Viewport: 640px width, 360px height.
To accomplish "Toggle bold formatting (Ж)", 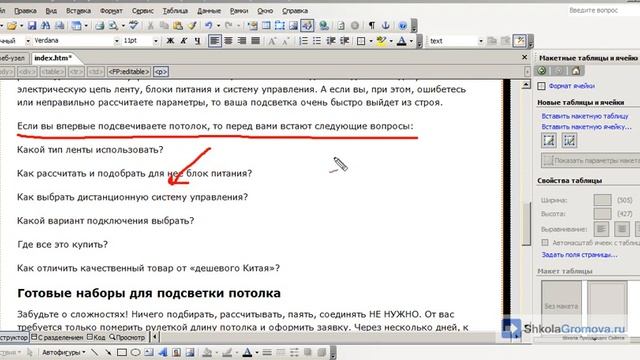I will pos(170,41).
